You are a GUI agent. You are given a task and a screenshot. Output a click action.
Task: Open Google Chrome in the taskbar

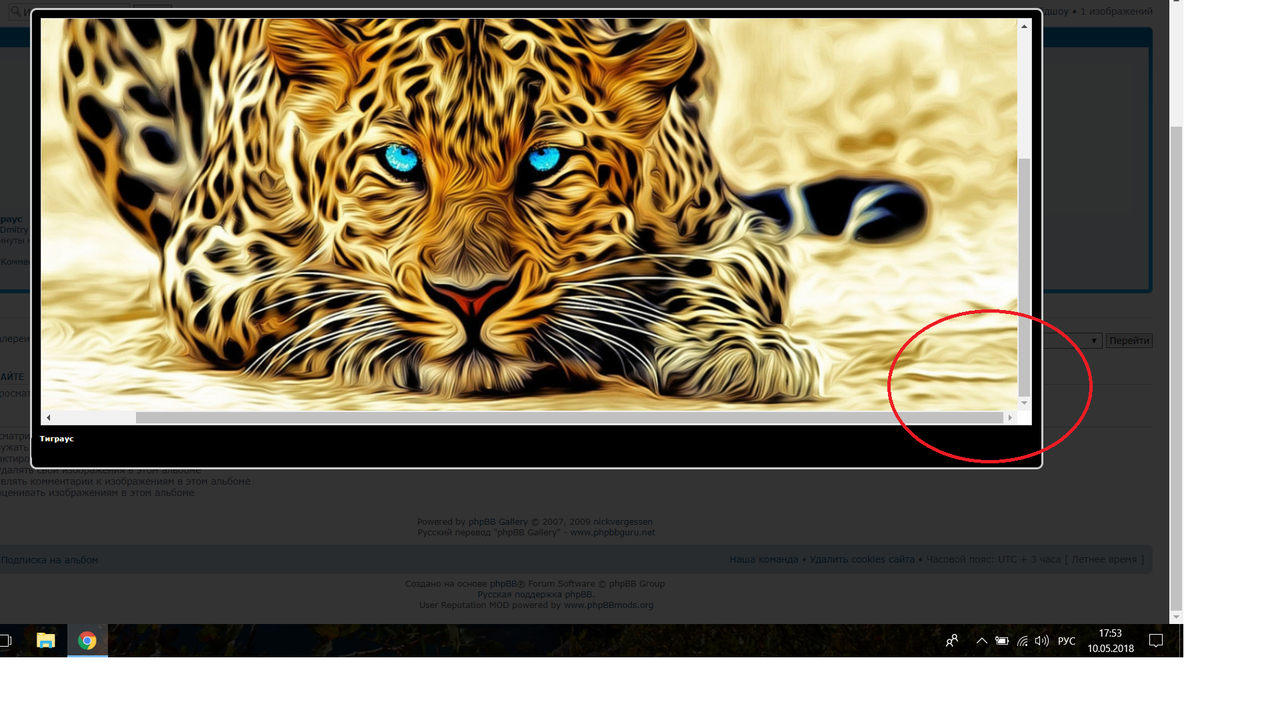click(87, 641)
